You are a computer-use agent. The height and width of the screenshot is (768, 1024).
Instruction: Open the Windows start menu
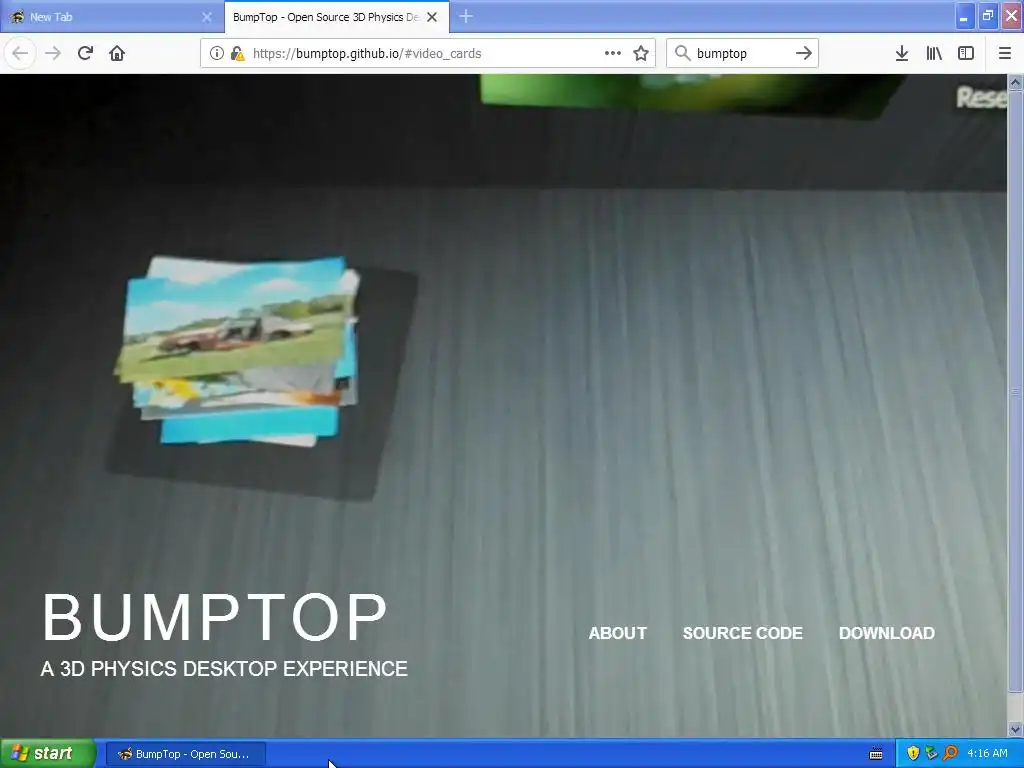pos(48,753)
